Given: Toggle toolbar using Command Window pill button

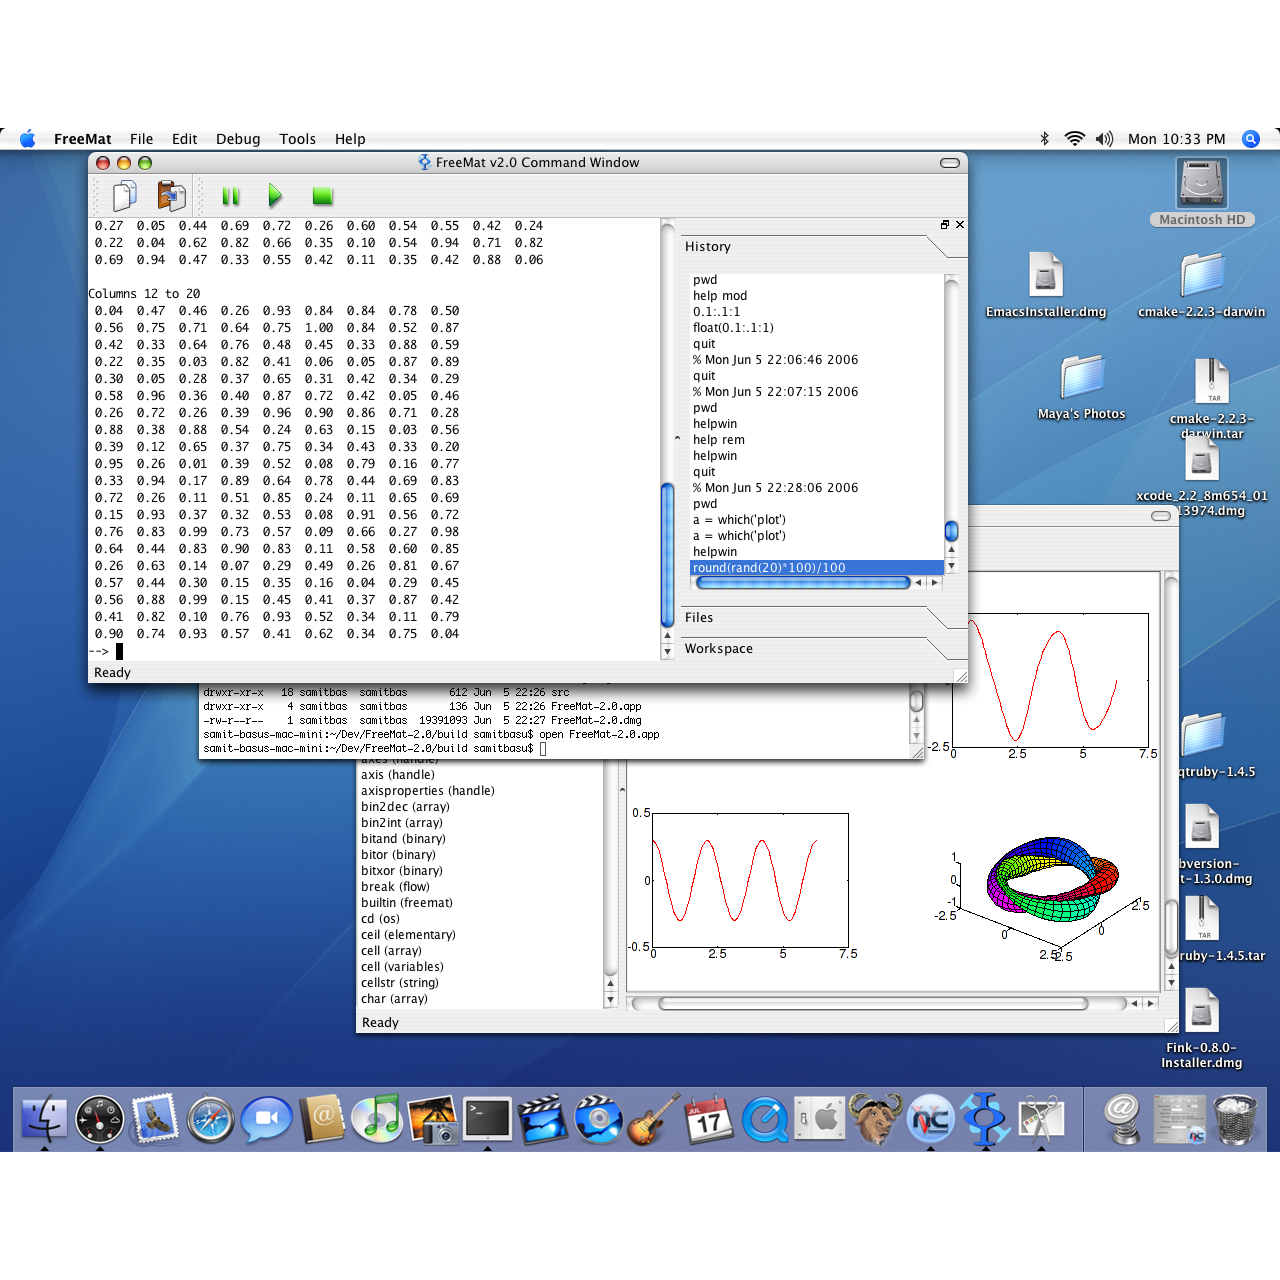Looking at the screenshot, I should tap(949, 163).
